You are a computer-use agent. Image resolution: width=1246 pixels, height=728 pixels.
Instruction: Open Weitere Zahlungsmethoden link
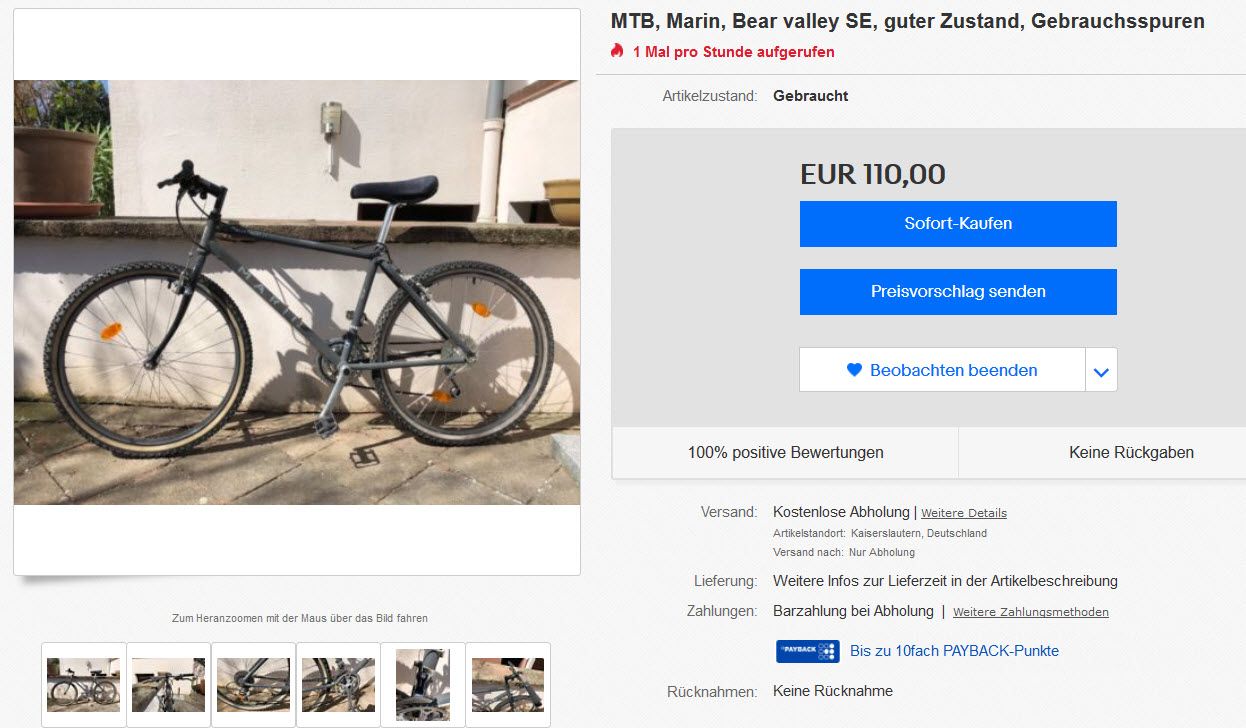(1030, 612)
